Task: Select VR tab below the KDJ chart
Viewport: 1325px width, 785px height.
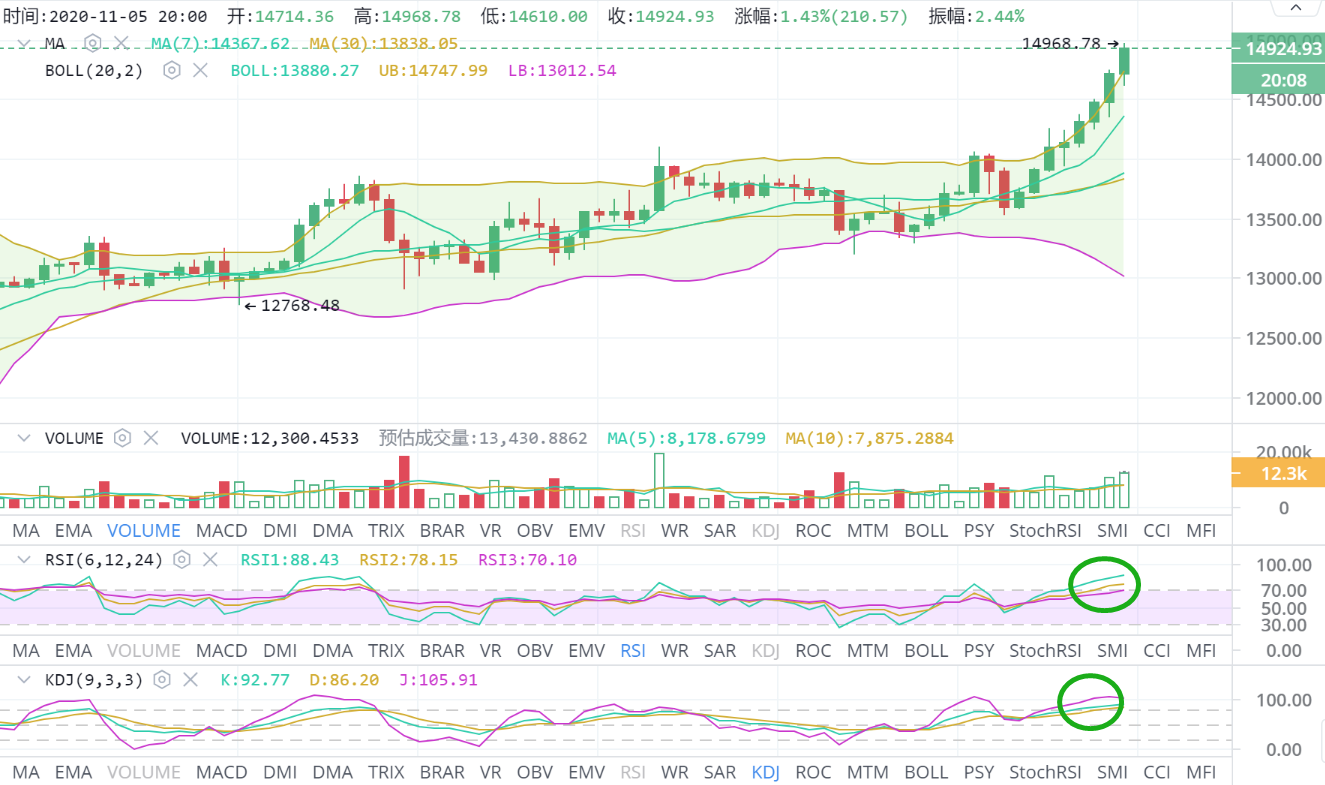Action: [490, 772]
